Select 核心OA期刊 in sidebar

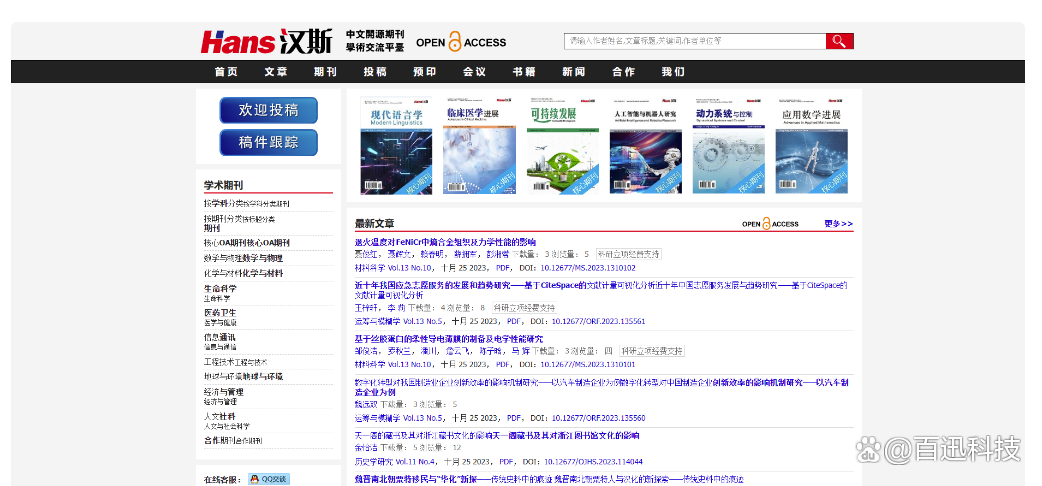[x=247, y=243]
